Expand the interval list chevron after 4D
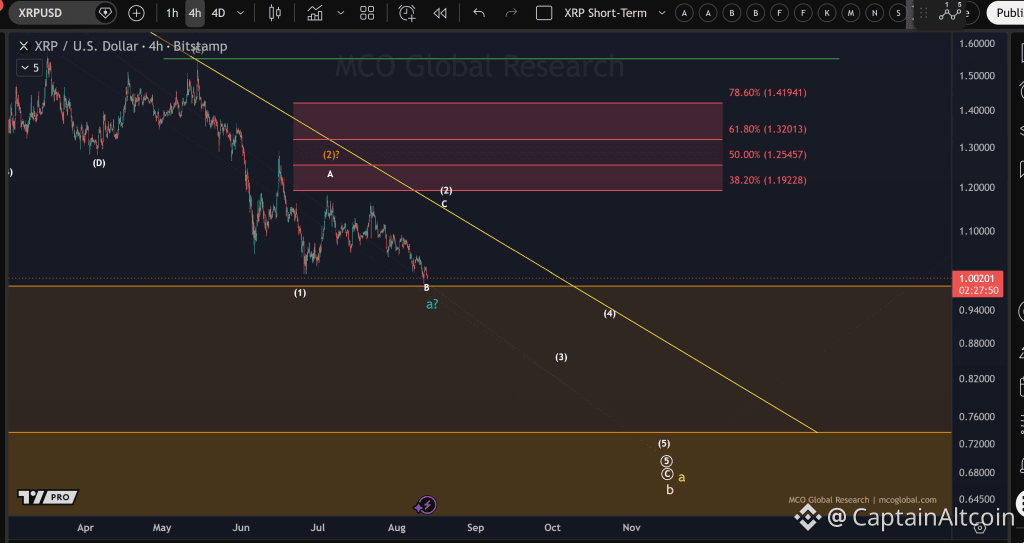 coord(241,13)
